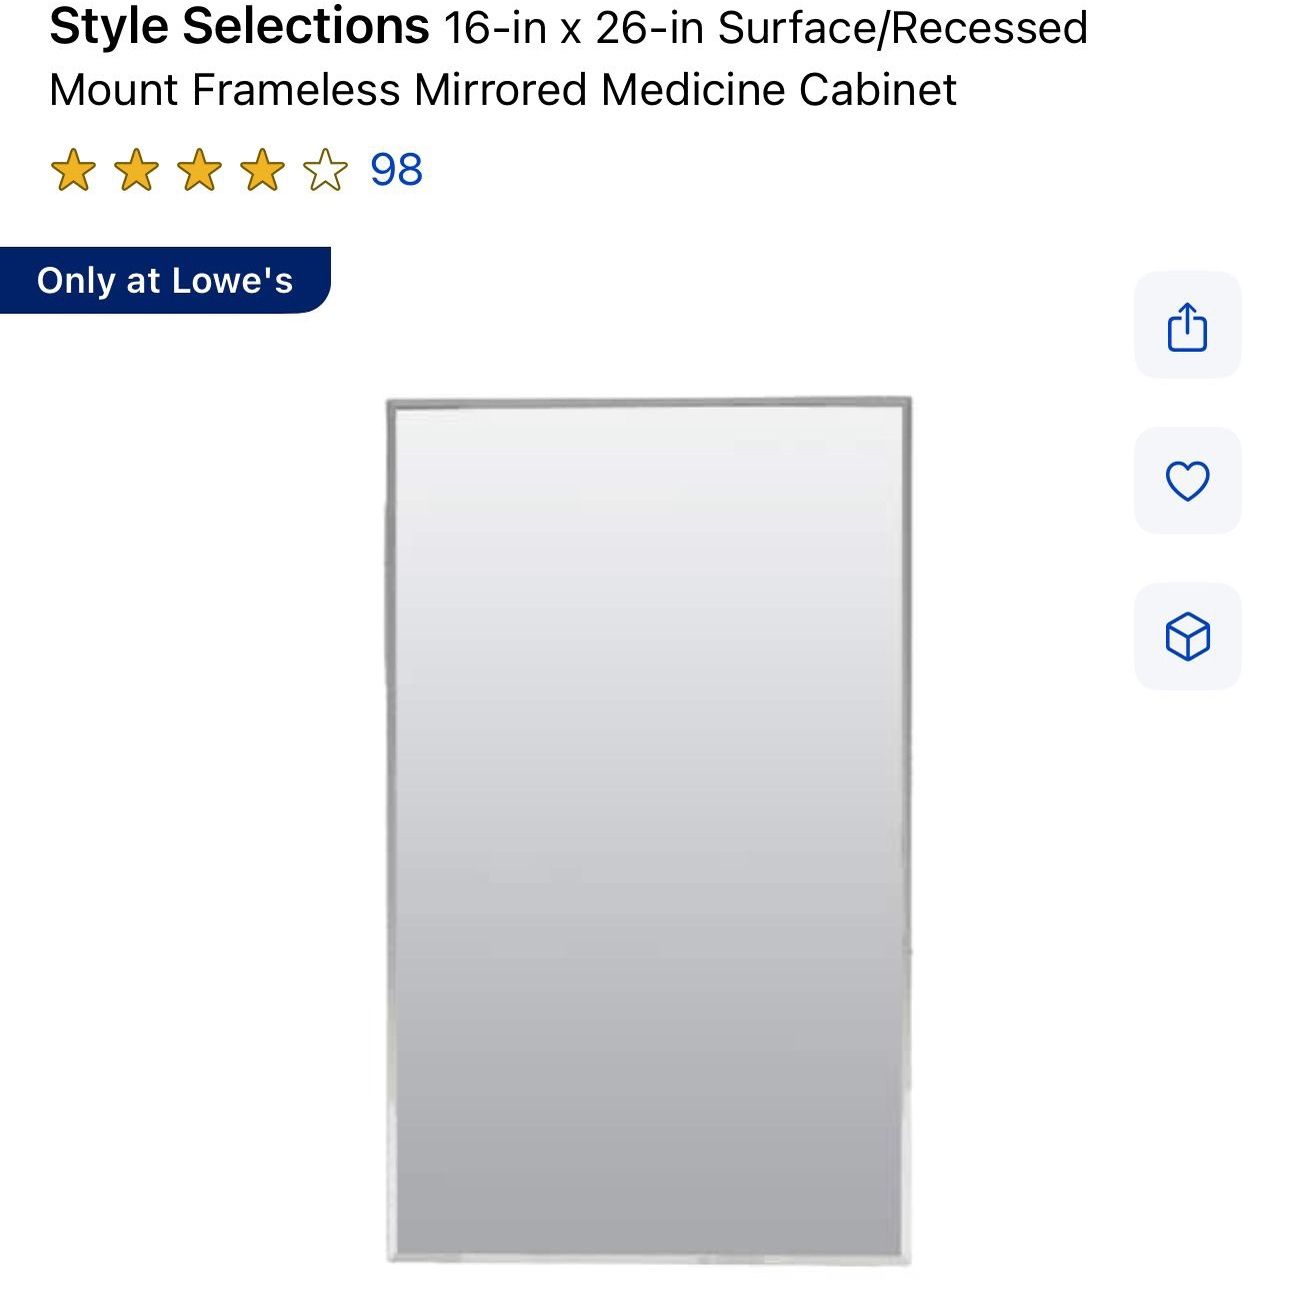Tap the top frame edge of the mirror
Image resolution: width=1290 pixels, height=1290 pixels.
tap(648, 403)
